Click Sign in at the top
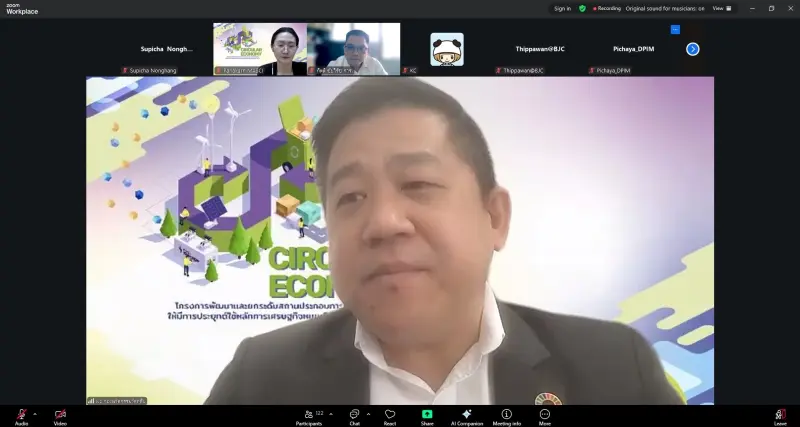Screen dimensions: 800x427 click(x=562, y=9)
